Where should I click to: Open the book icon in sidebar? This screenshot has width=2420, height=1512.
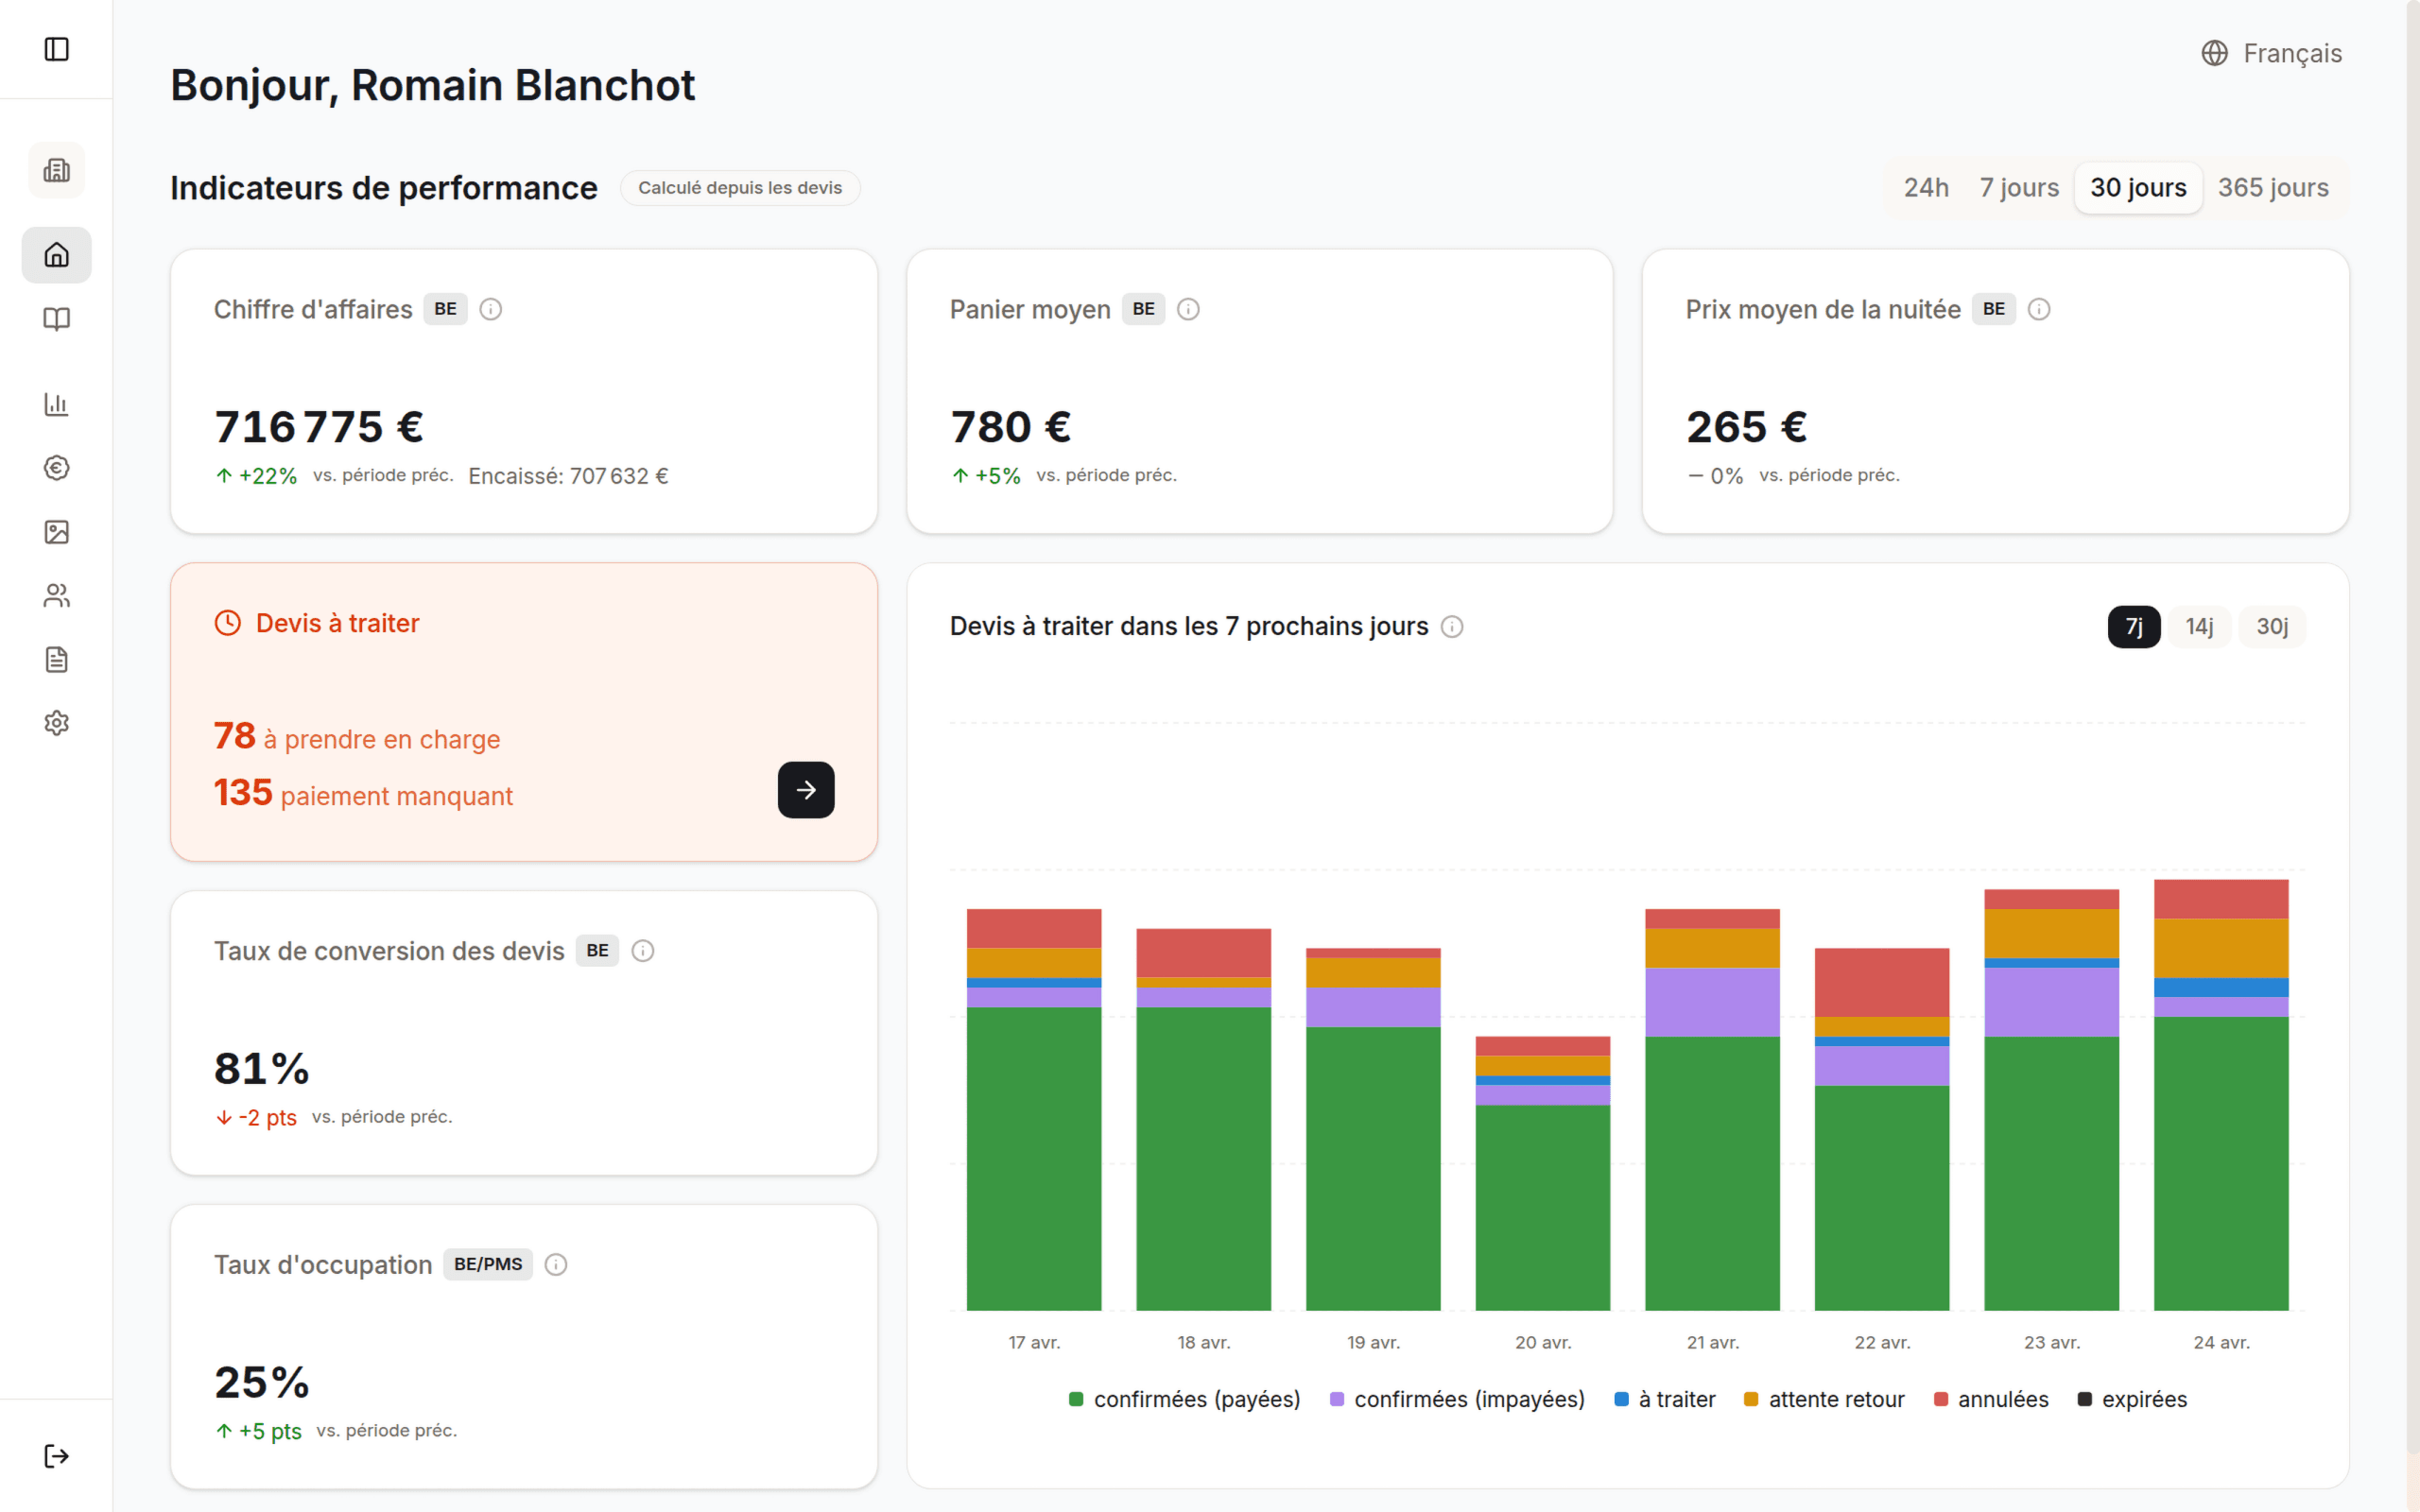point(57,319)
